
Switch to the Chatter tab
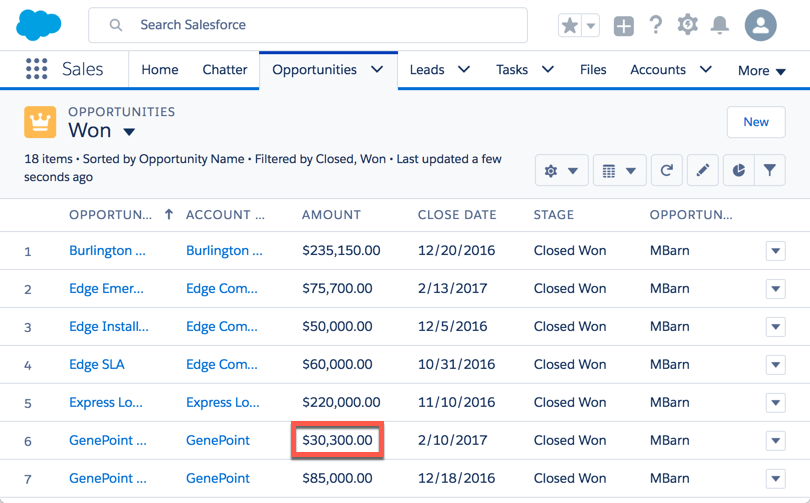(x=225, y=70)
